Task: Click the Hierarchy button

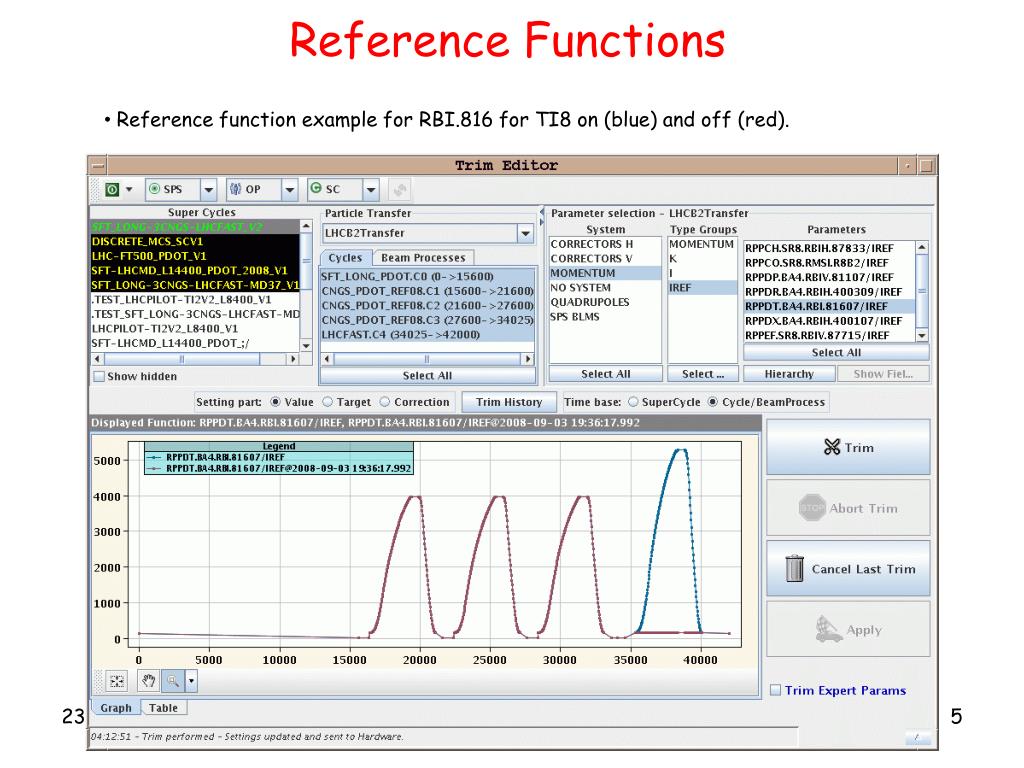Action: coord(789,374)
